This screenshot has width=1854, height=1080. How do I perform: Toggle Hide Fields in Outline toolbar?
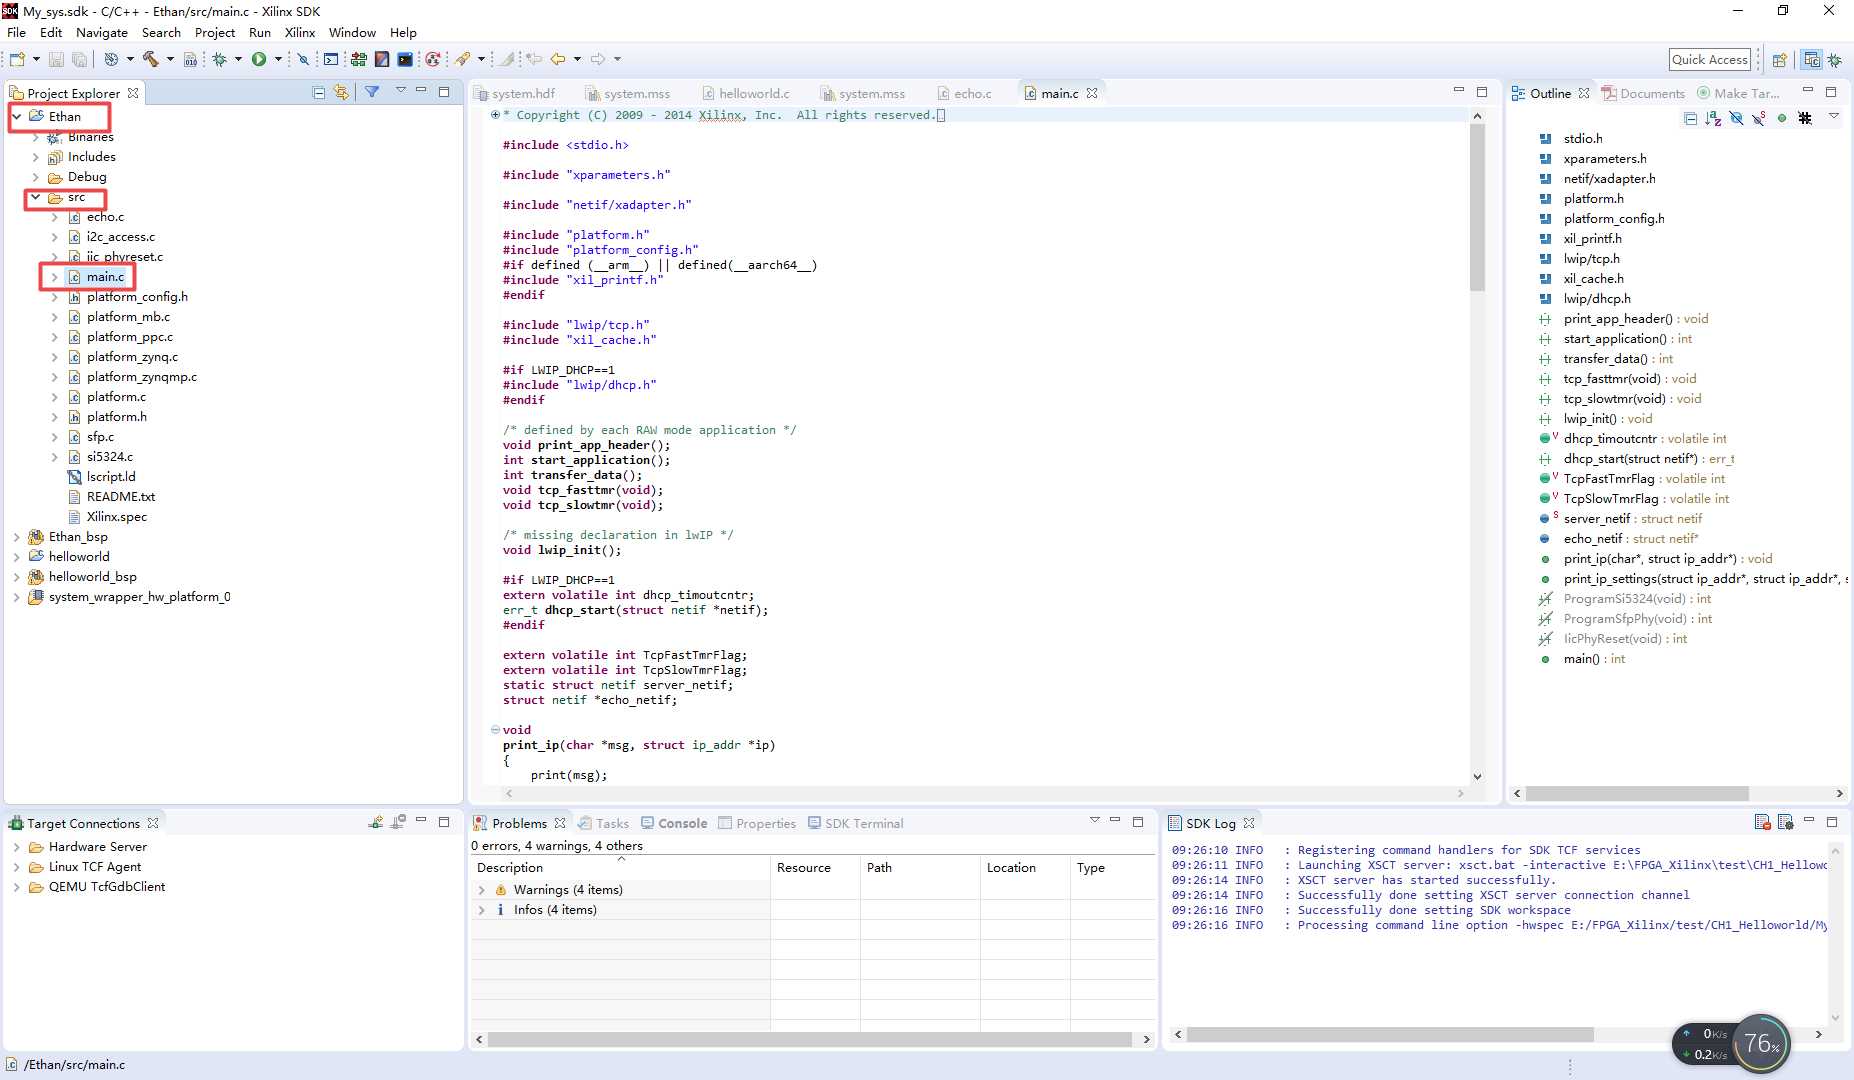pyautogui.click(x=1736, y=118)
